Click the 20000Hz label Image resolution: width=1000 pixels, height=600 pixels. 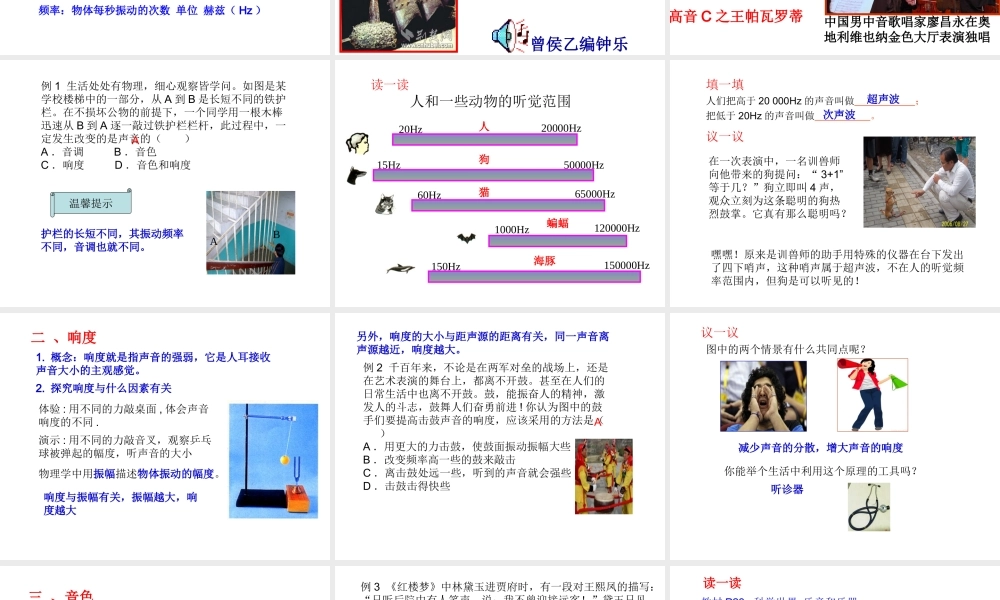[x=561, y=128]
